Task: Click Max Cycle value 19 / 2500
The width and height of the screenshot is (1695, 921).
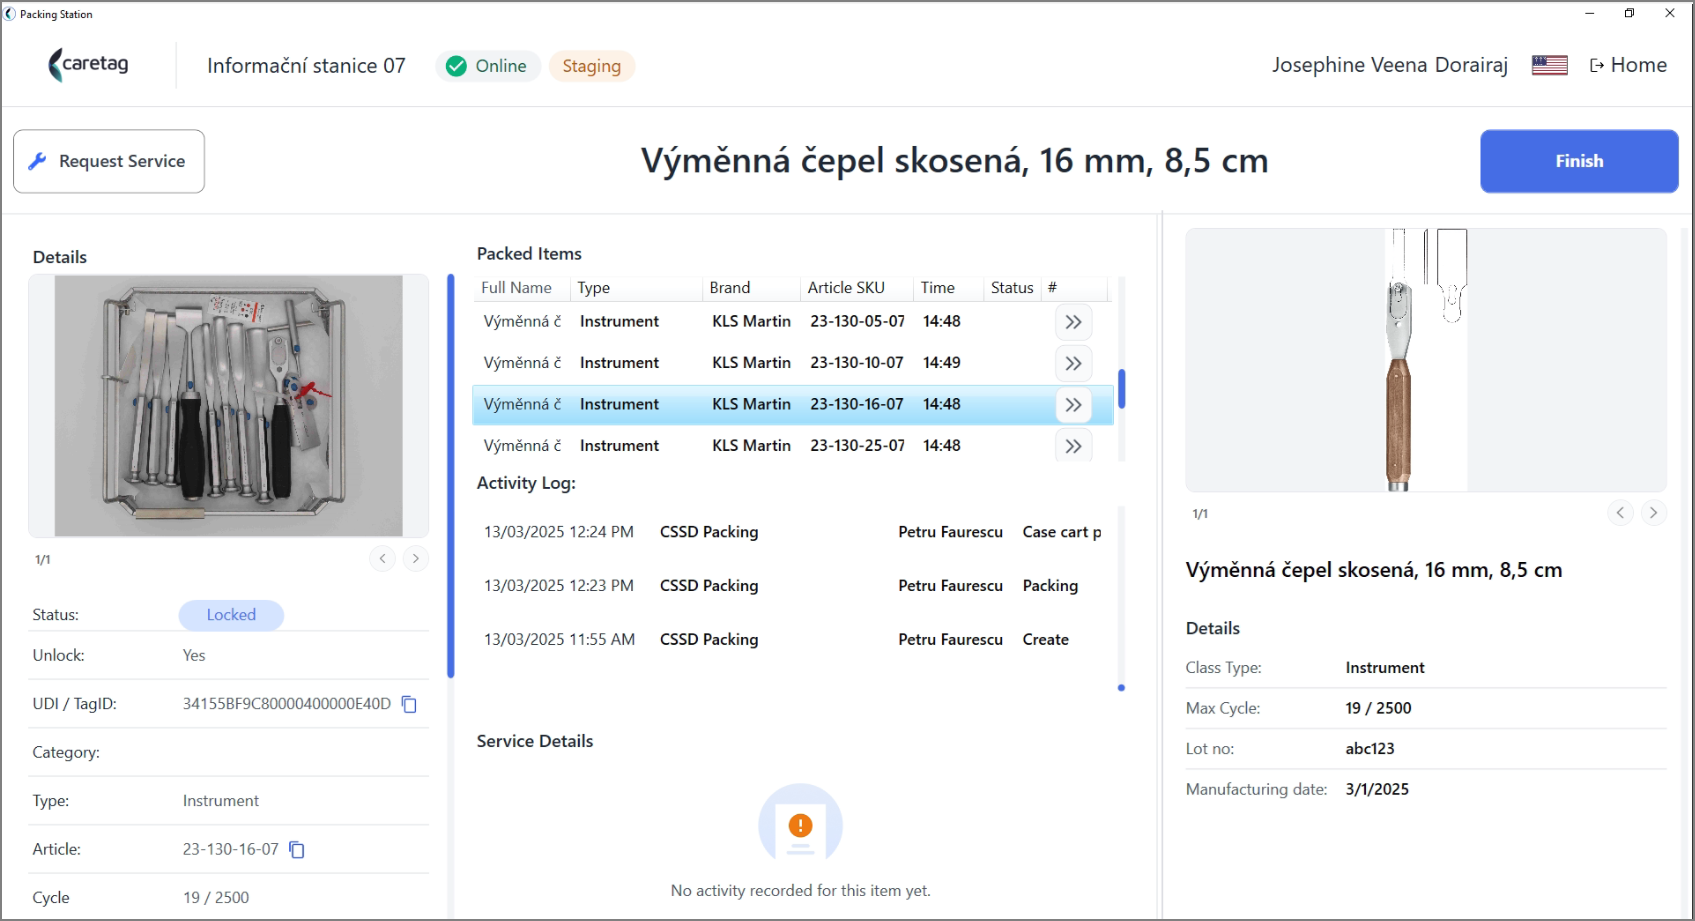Action: click(x=1378, y=708)
